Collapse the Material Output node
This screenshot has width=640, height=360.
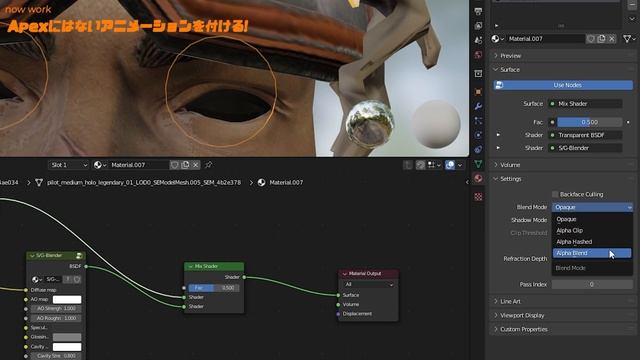point(345,273)
